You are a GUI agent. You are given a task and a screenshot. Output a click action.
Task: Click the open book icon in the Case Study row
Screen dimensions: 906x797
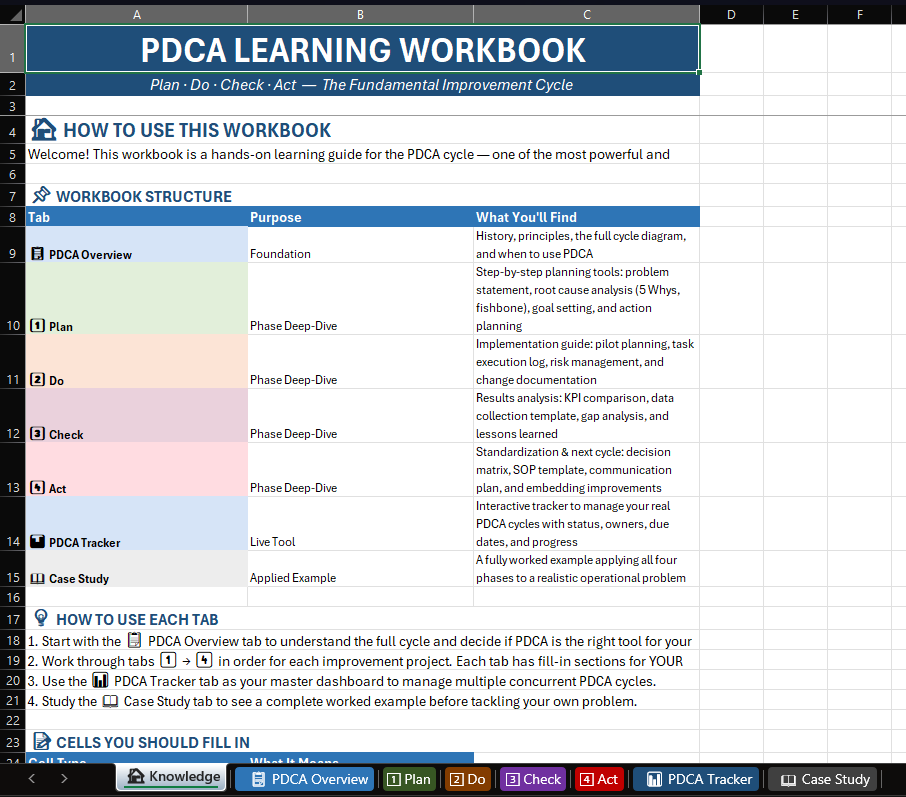tap(37, 577)
